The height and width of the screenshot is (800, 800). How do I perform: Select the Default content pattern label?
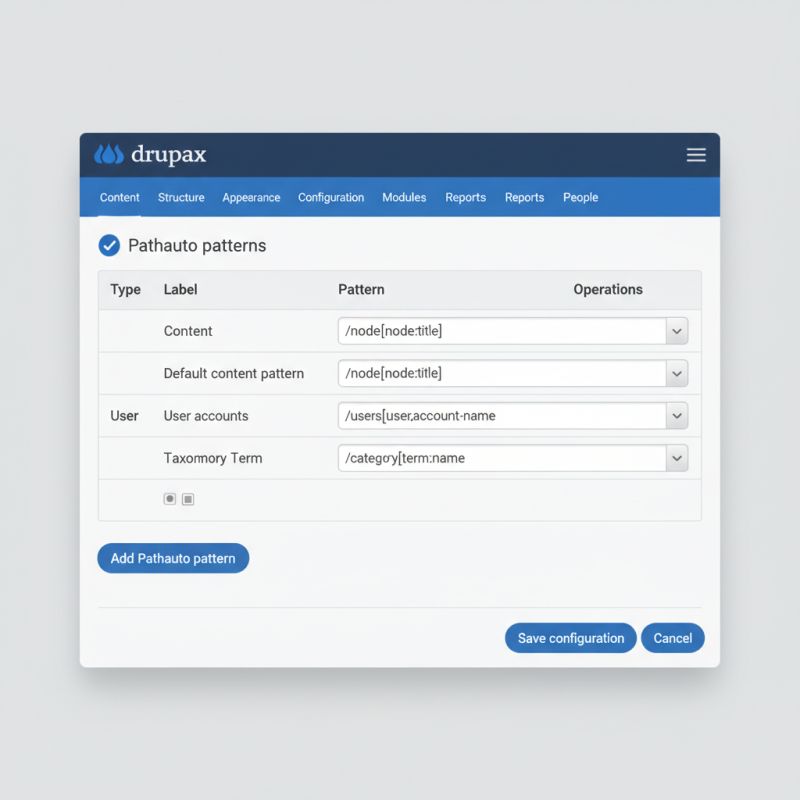[x=234, y=373]
